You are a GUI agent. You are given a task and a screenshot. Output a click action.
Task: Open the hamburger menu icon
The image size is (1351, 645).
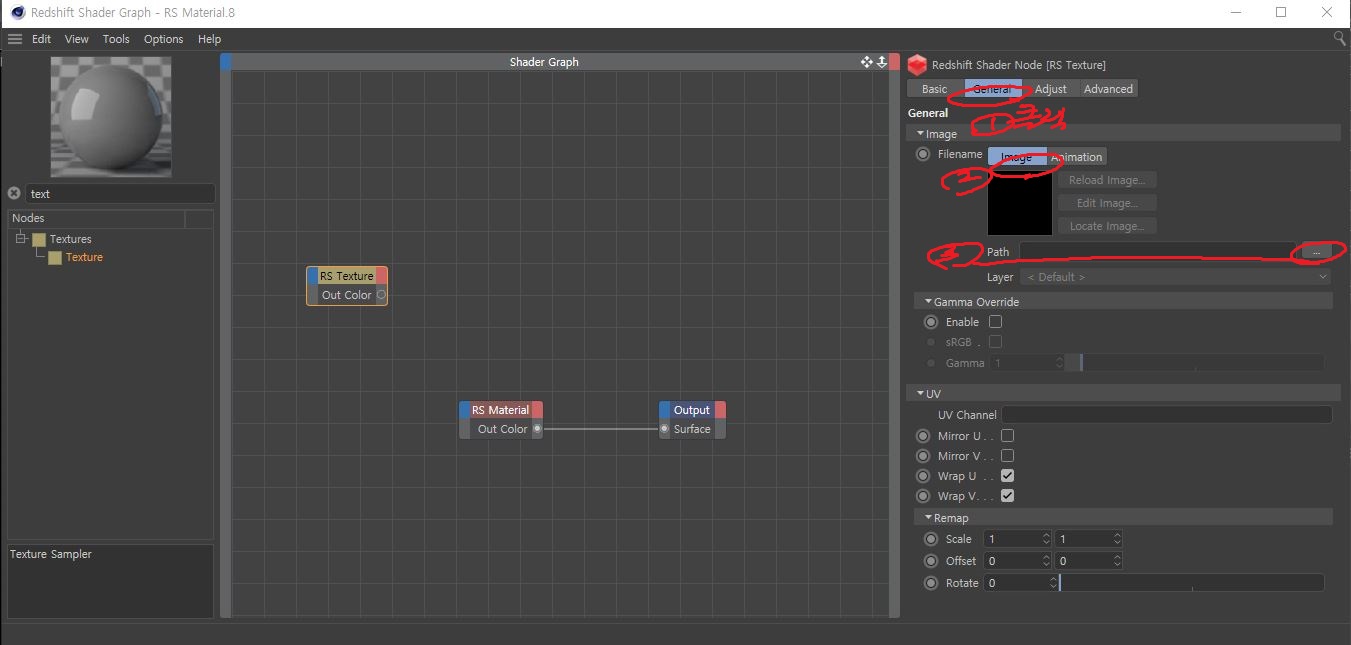pos(15,39)
